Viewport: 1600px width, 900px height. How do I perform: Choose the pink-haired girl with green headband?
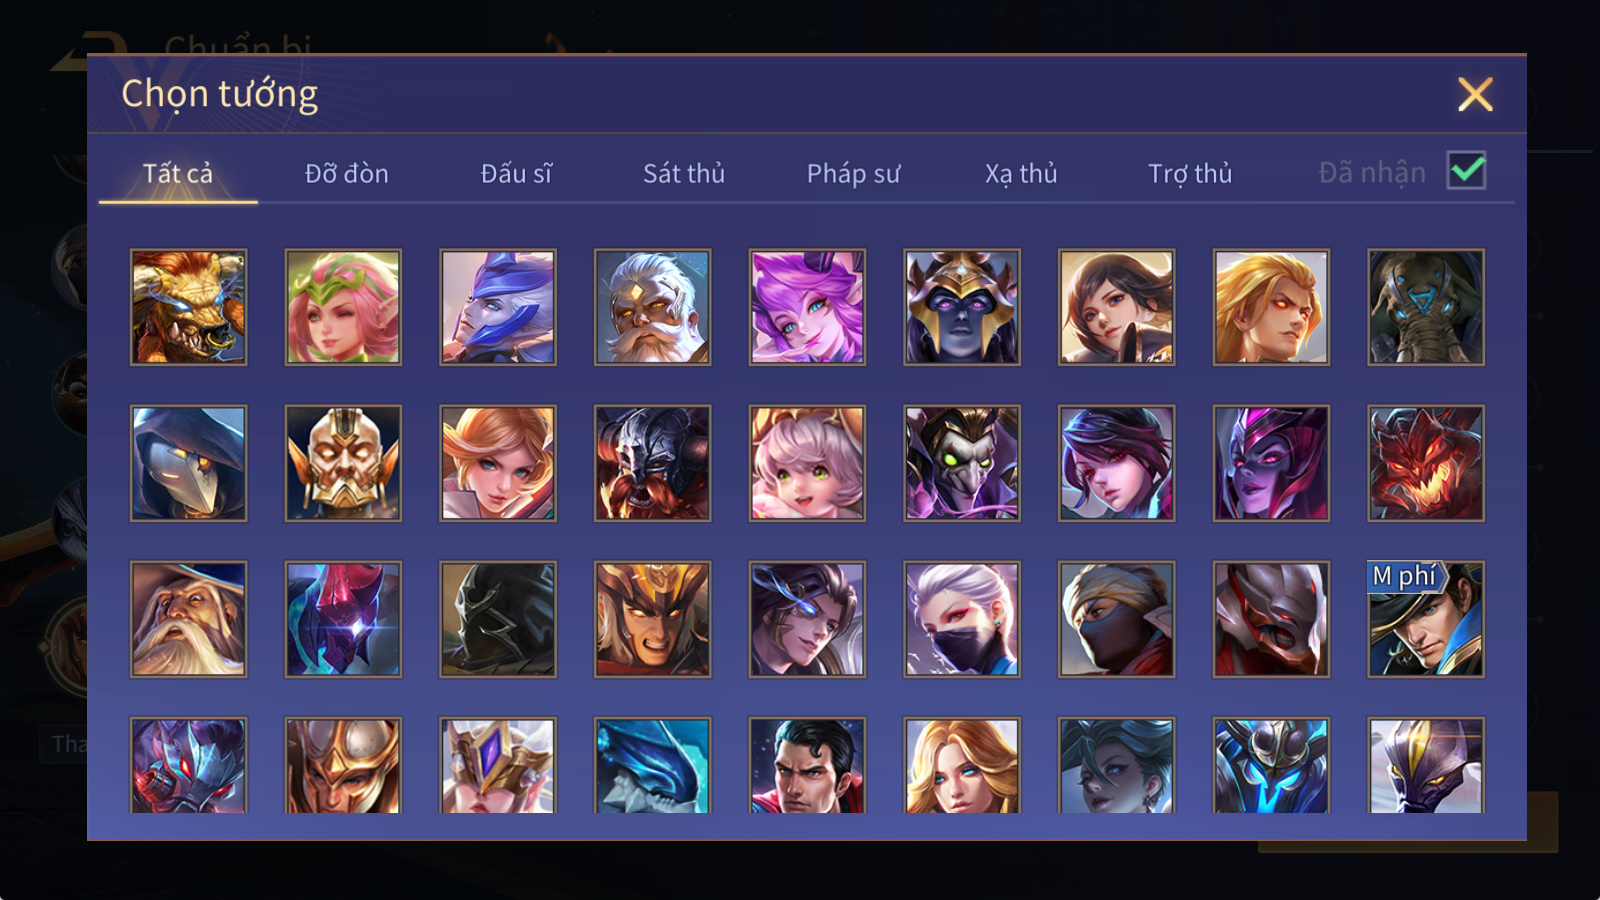(343, 307)
